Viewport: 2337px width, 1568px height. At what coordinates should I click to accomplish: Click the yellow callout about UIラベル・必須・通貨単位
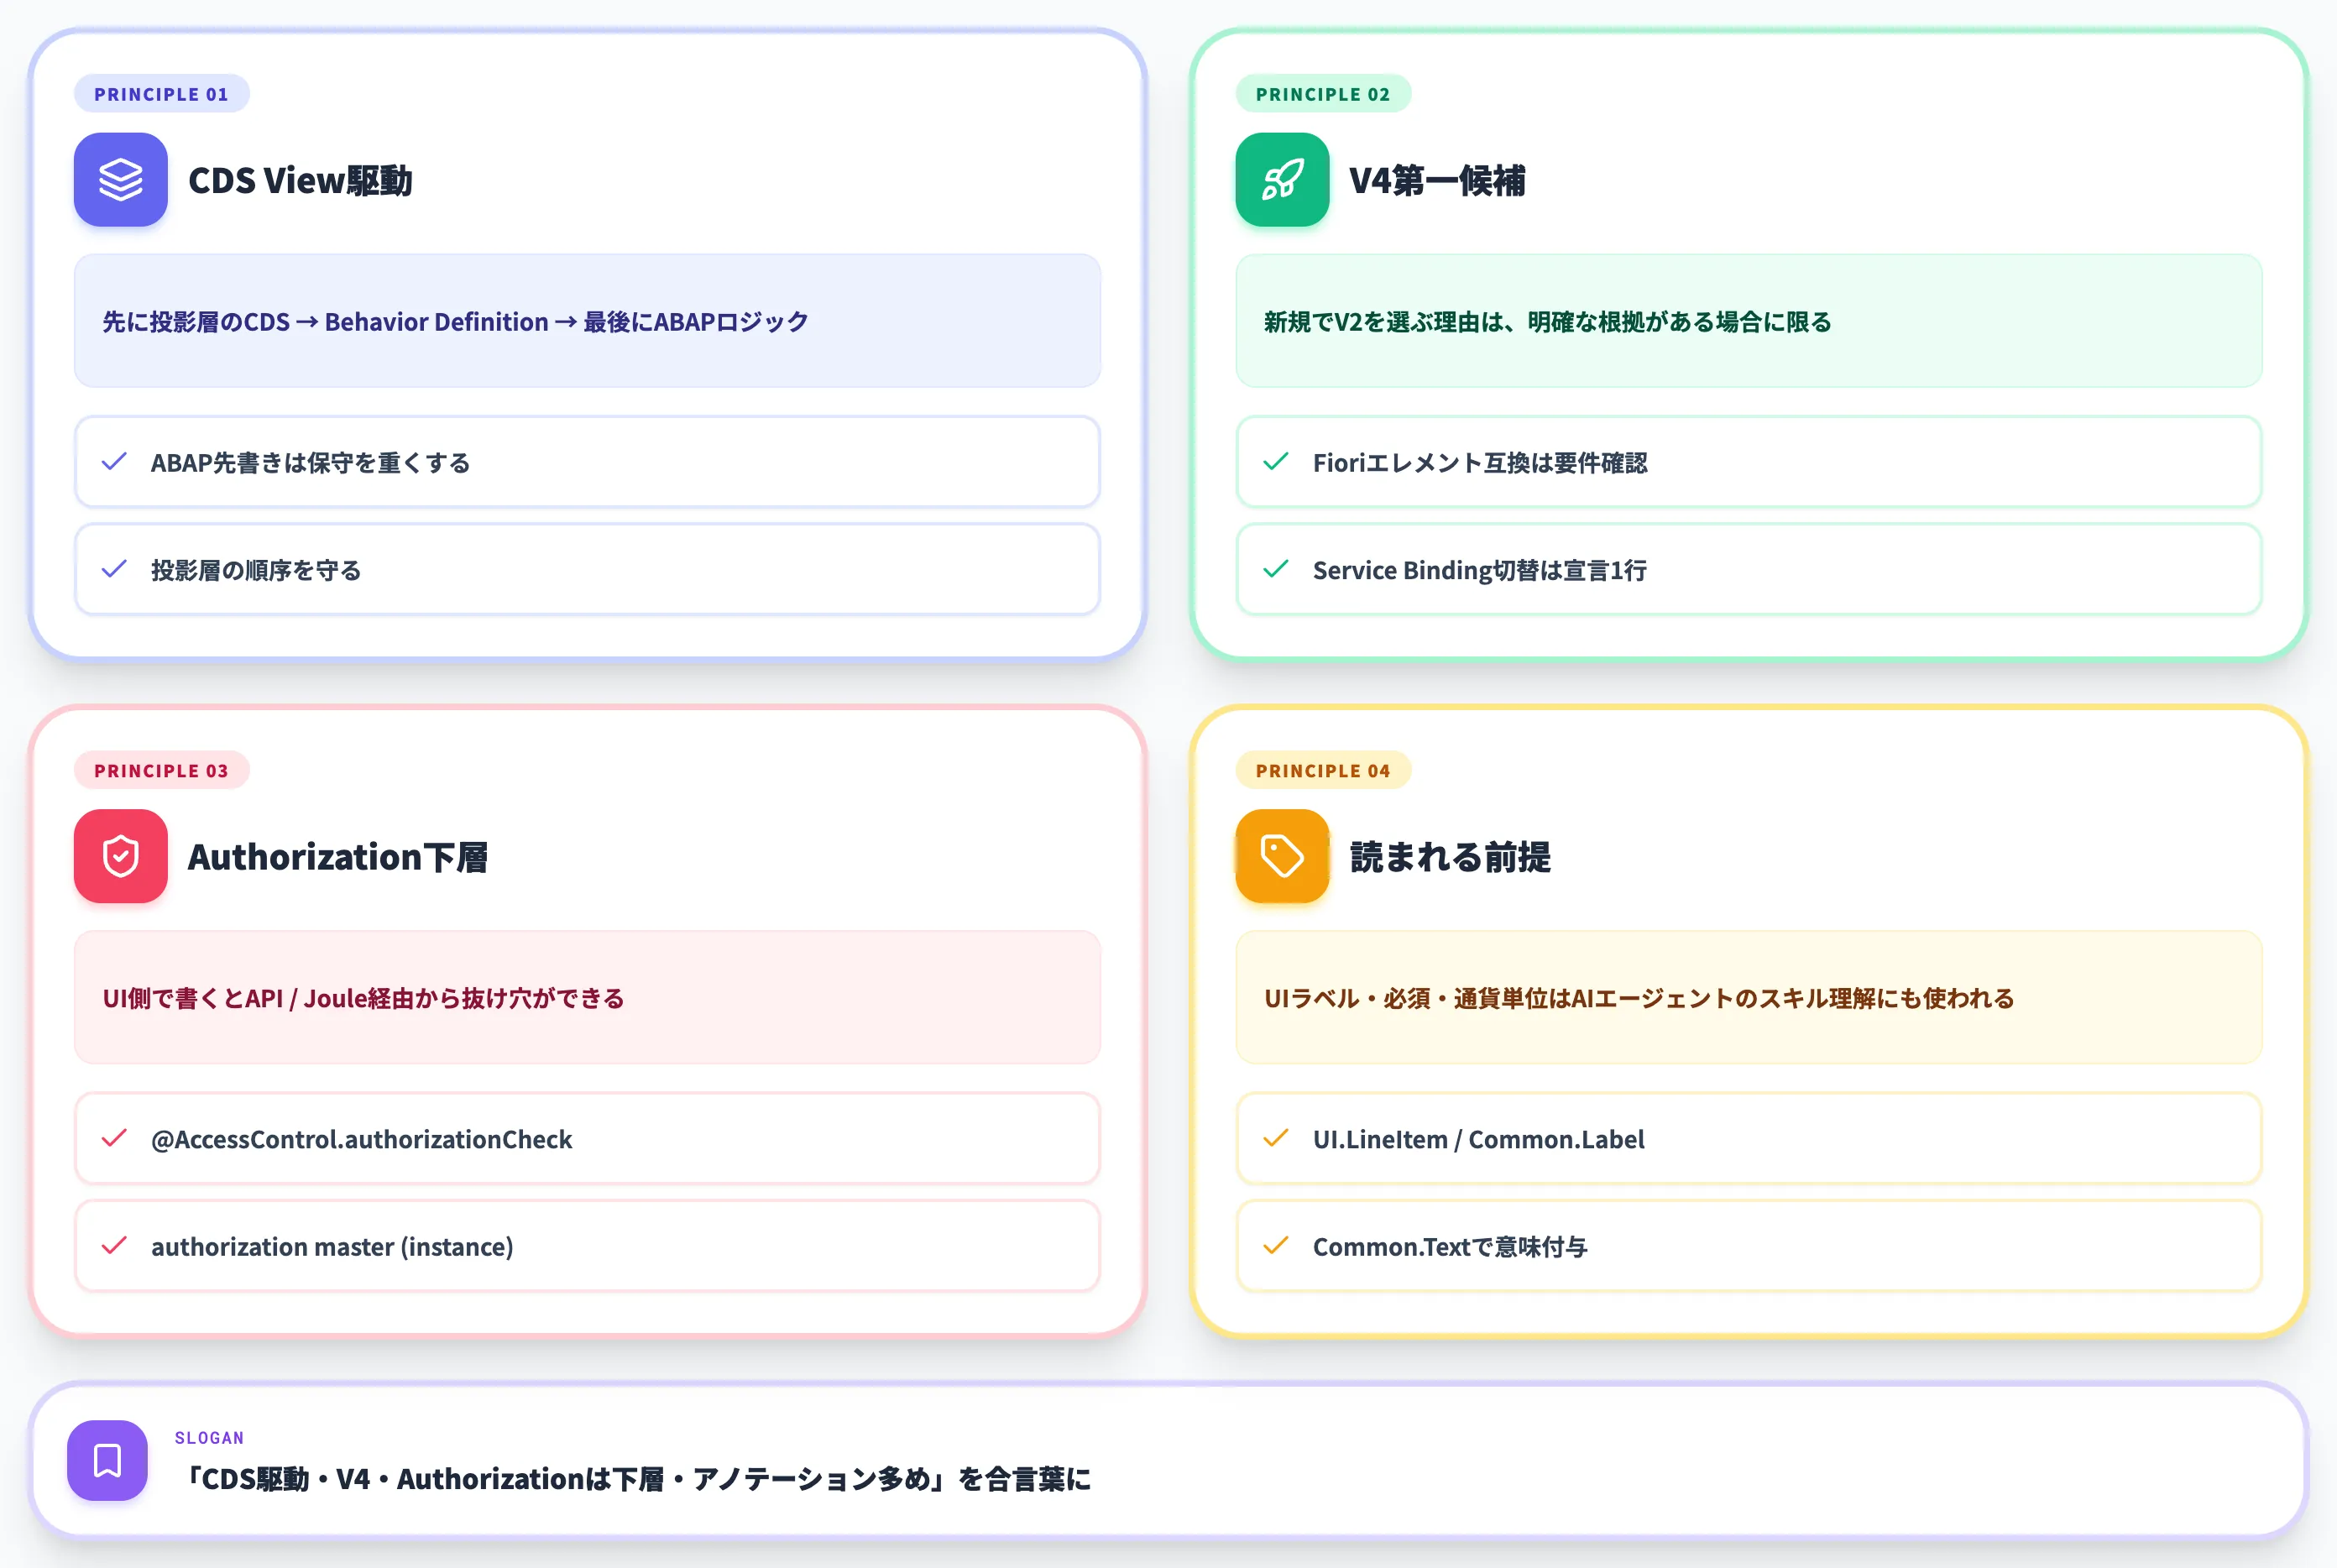tap(1749, 997)
